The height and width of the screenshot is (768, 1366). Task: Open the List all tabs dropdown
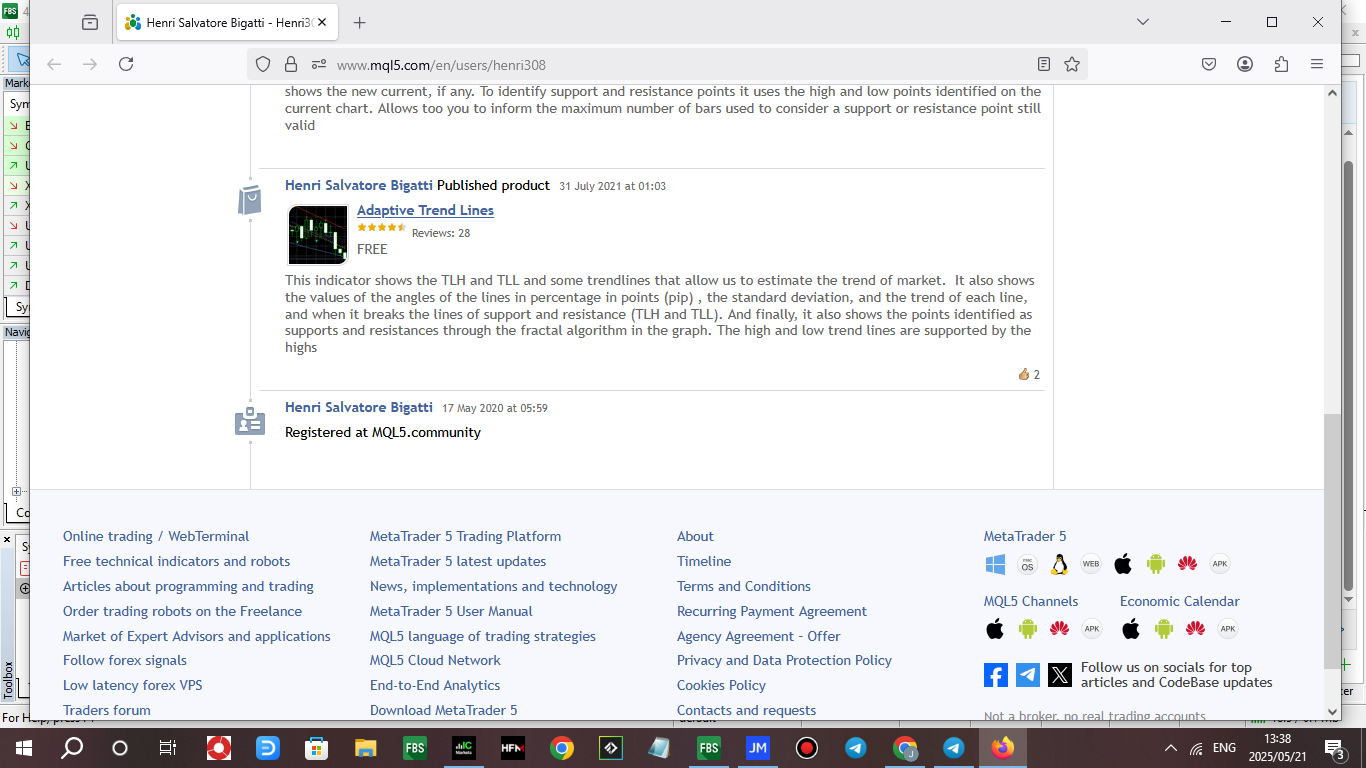pyautogui.click(x=1143, y=22)
